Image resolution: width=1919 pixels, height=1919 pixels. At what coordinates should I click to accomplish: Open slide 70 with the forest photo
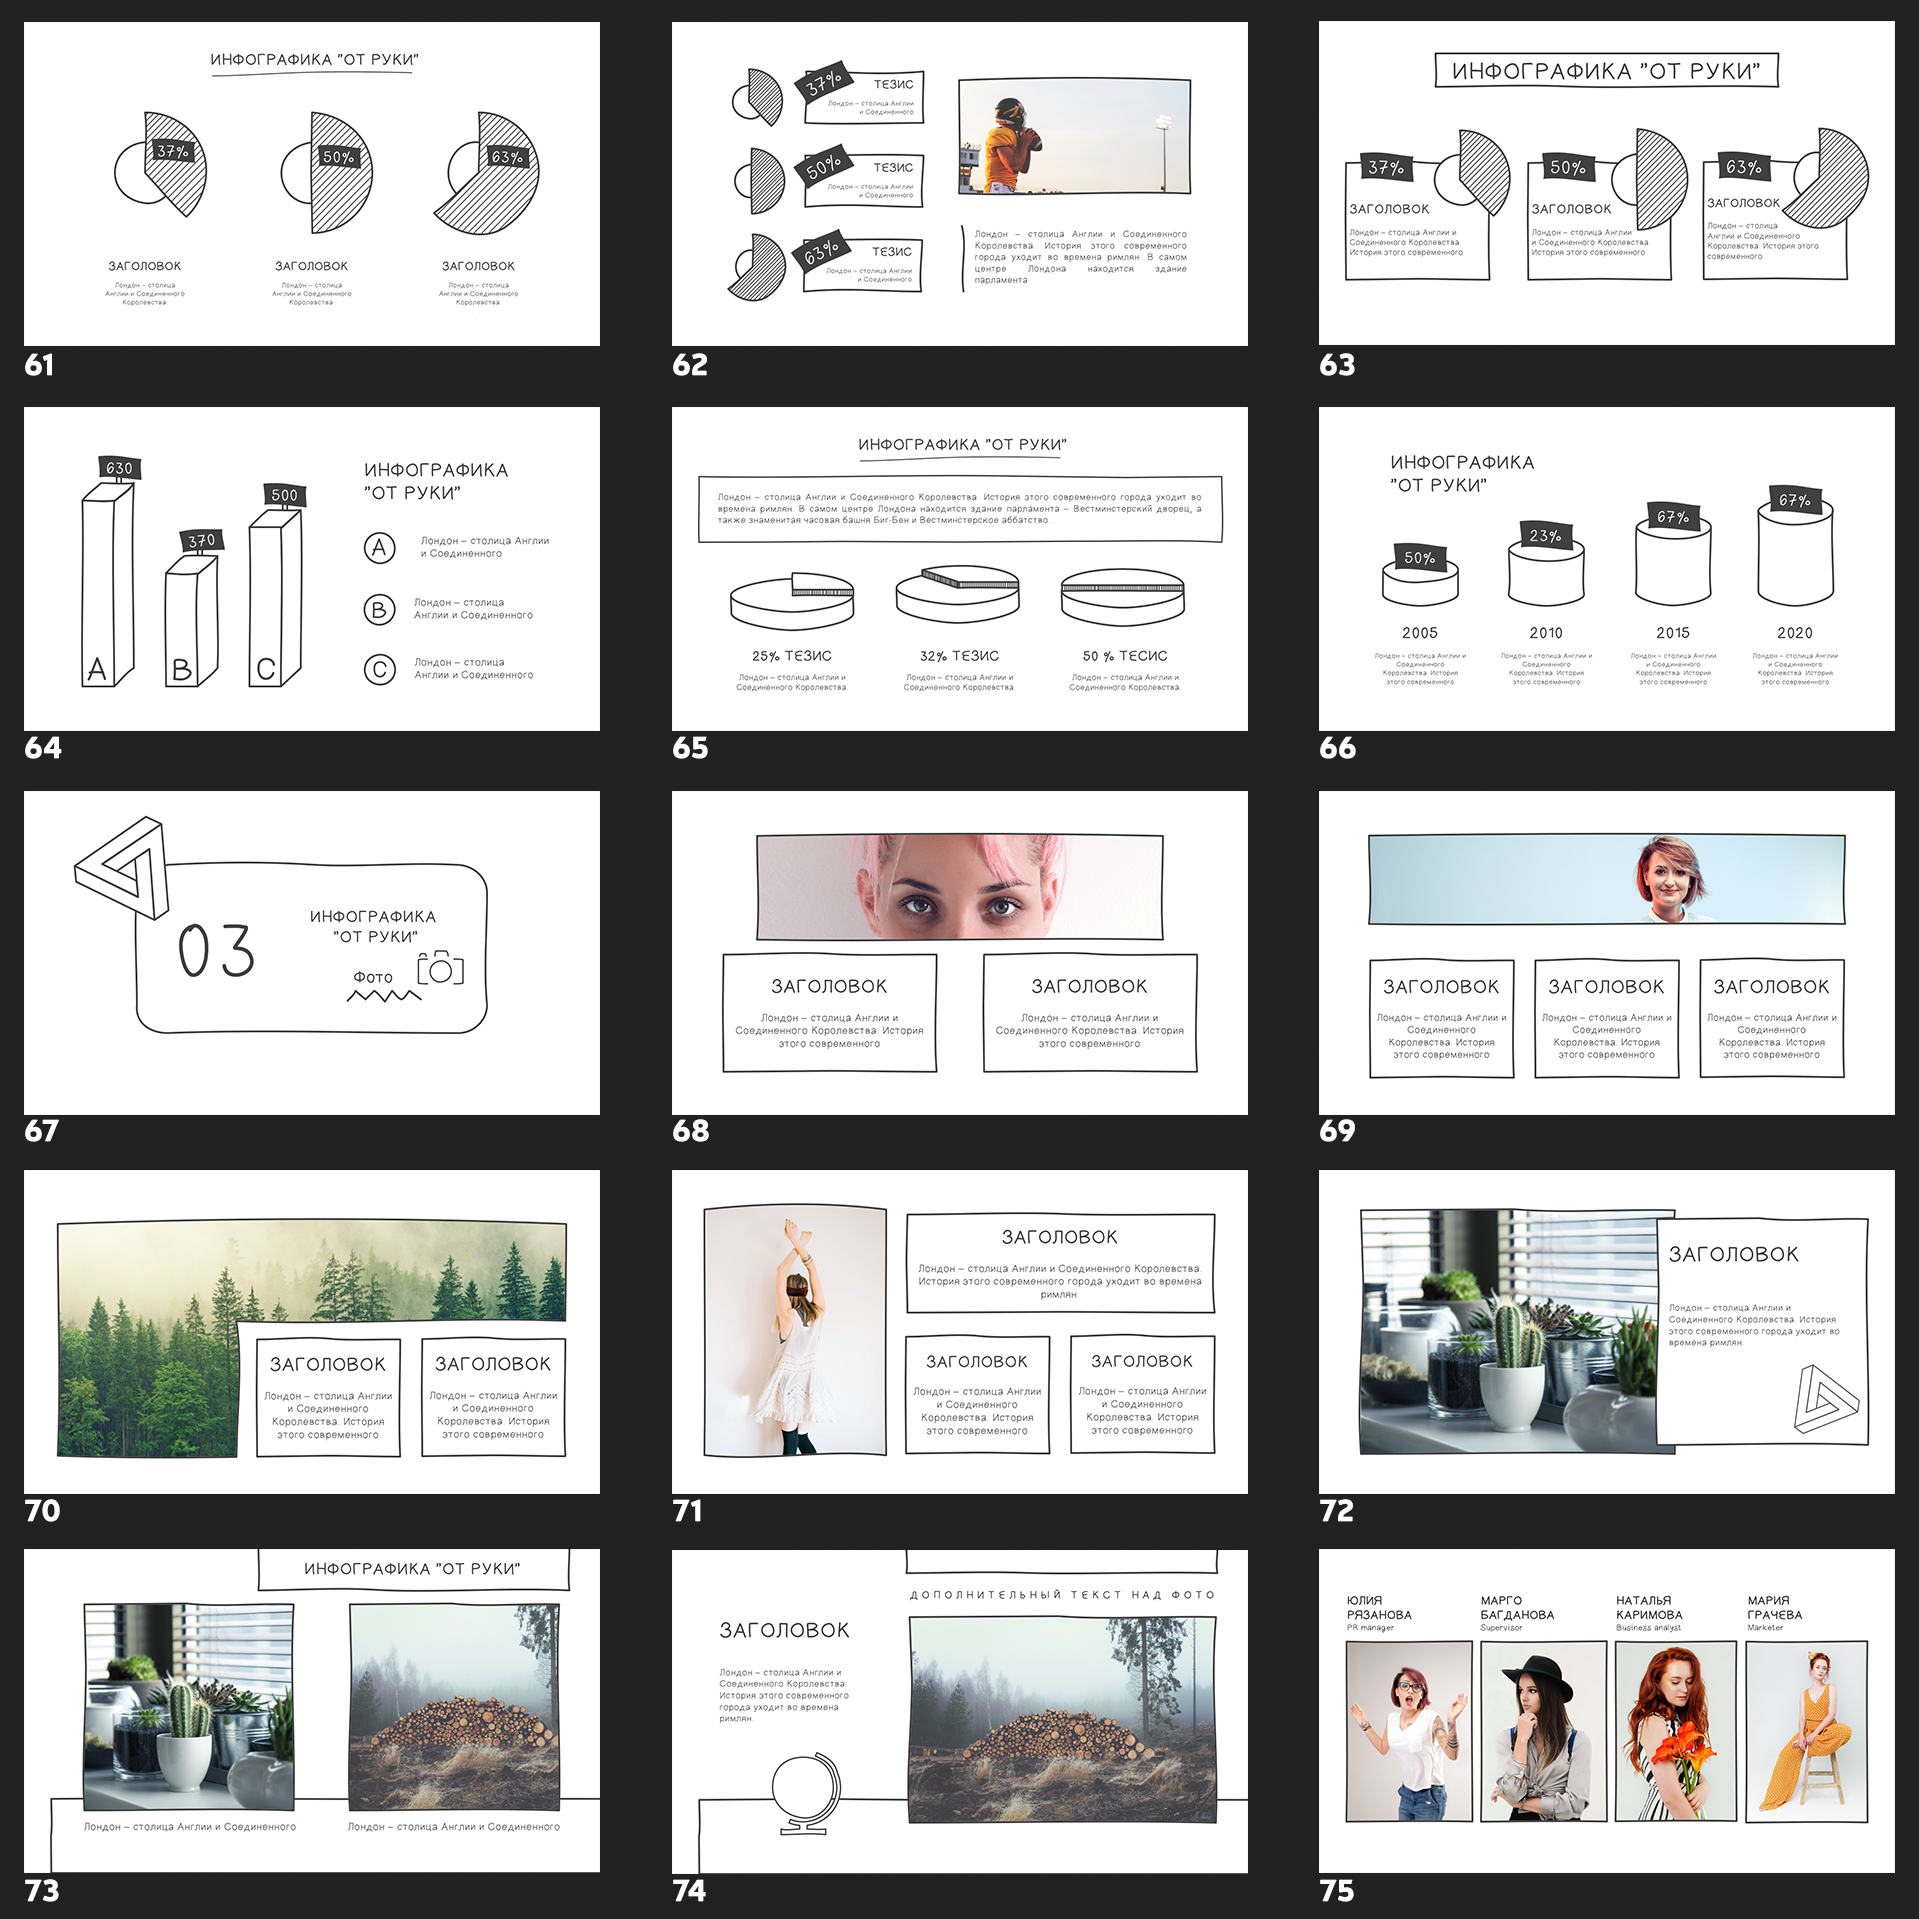312,1332
